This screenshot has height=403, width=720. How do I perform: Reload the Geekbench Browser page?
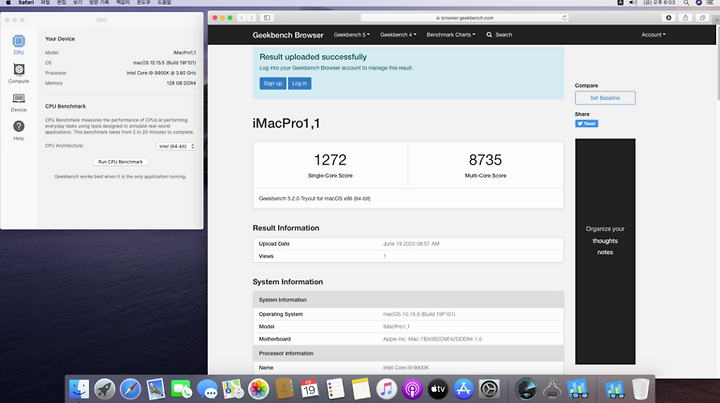(x=564, y=17)
